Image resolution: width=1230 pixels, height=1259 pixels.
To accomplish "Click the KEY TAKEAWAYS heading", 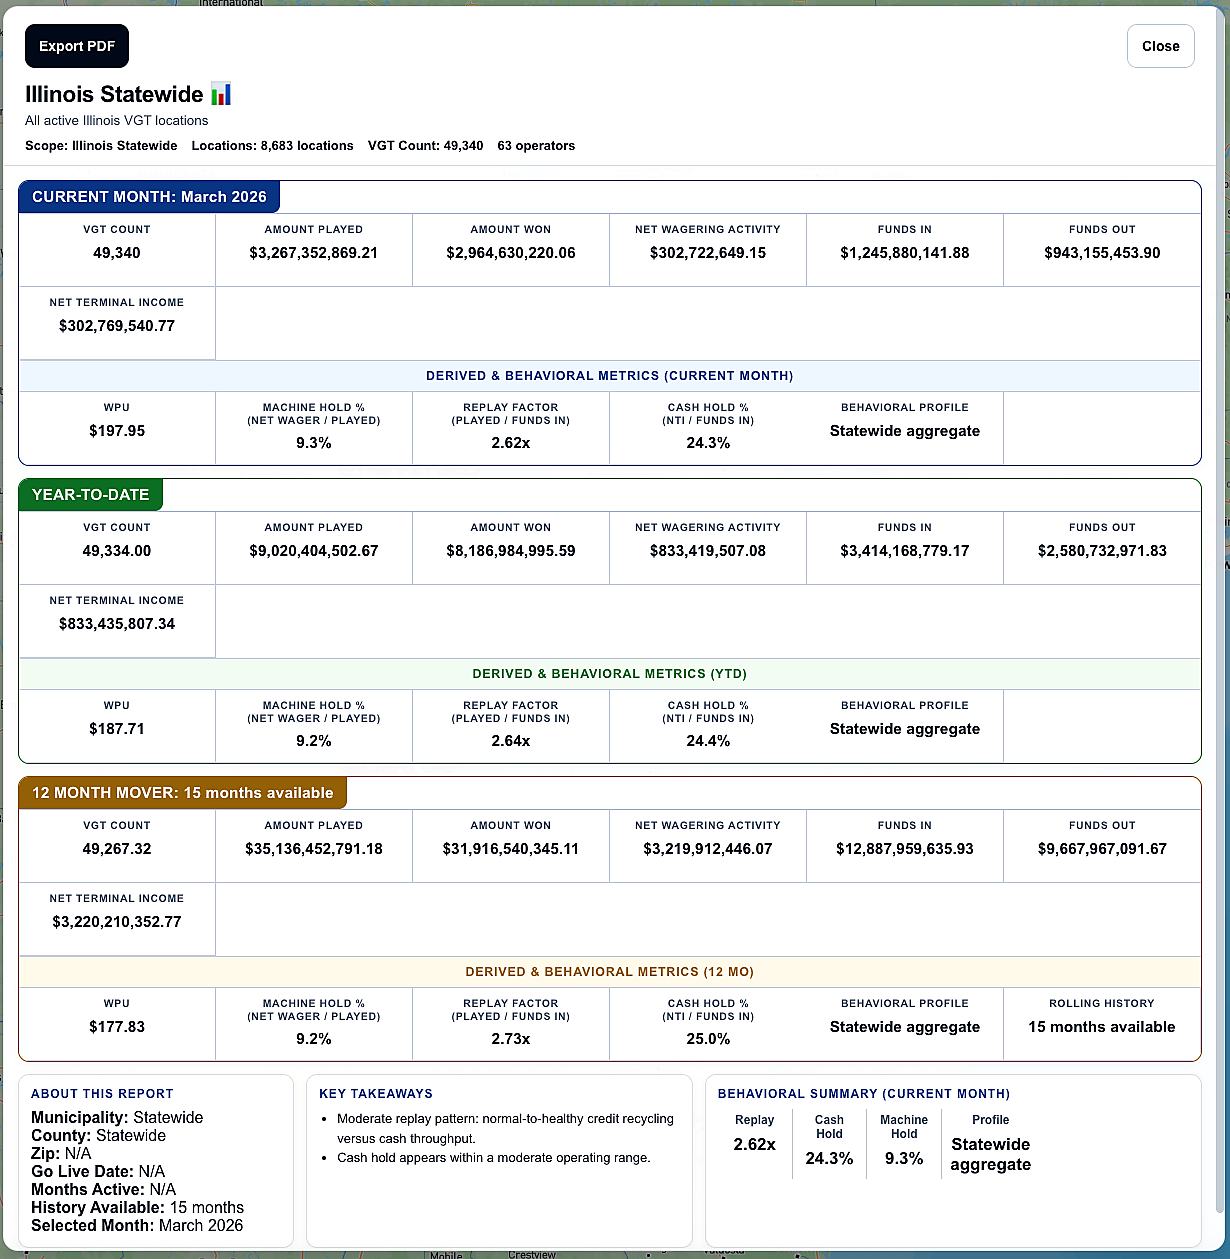I will pos(376,1094).
